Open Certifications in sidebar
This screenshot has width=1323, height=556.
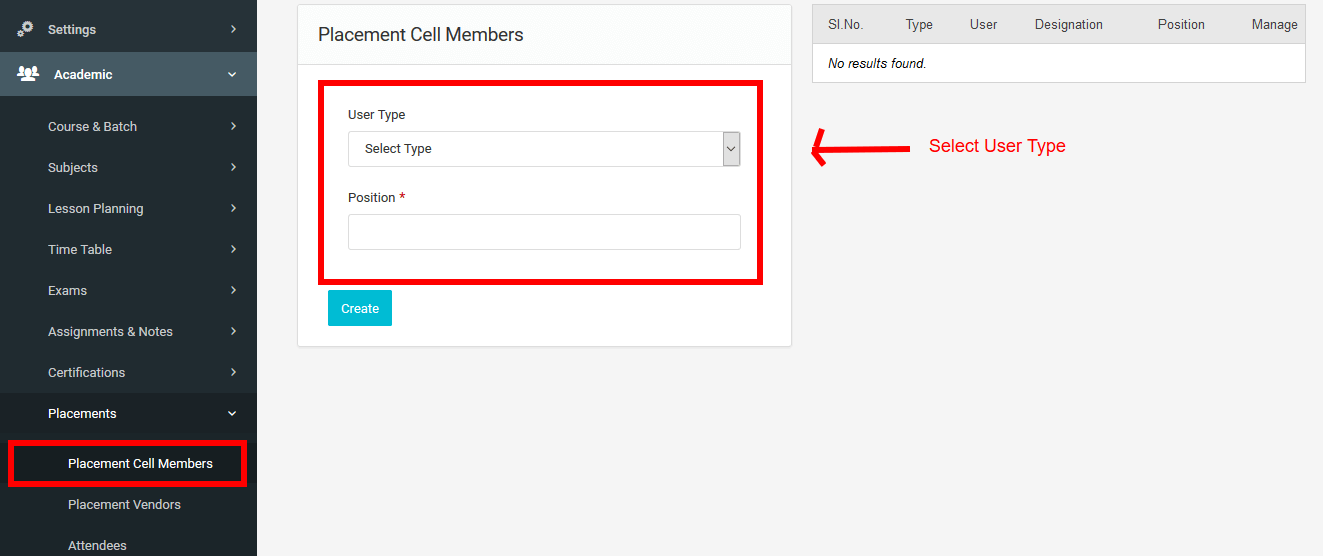[x=87, y=372]
